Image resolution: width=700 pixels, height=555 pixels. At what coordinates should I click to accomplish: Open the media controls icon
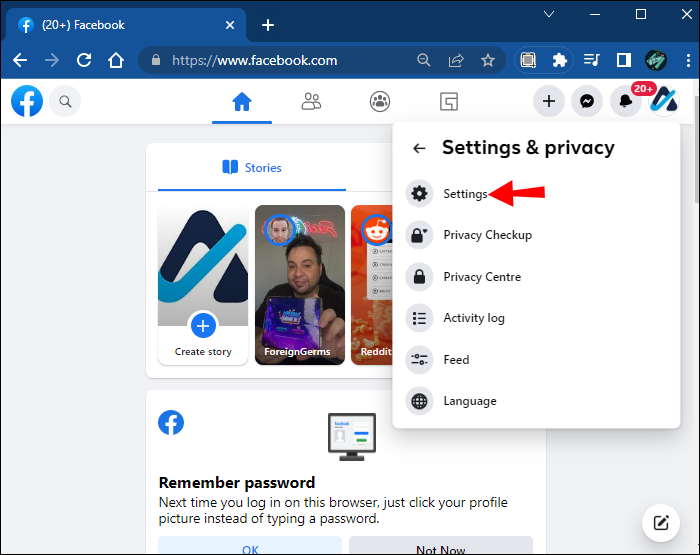tap(592, 60)
